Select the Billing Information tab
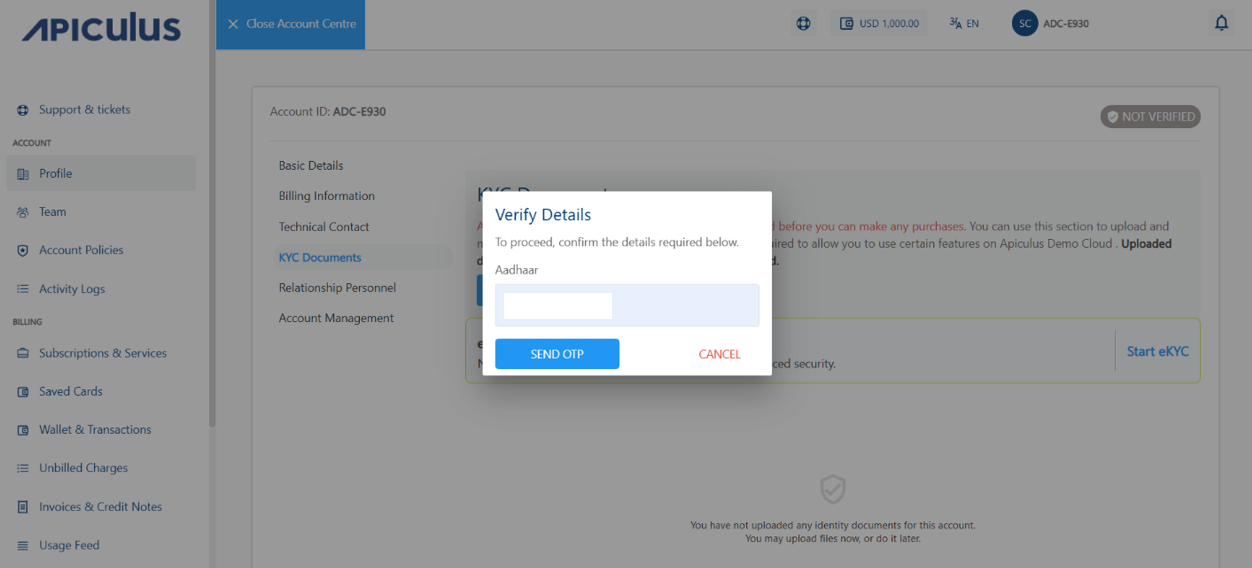This screenshot has height=568, width=1252. 327,196
